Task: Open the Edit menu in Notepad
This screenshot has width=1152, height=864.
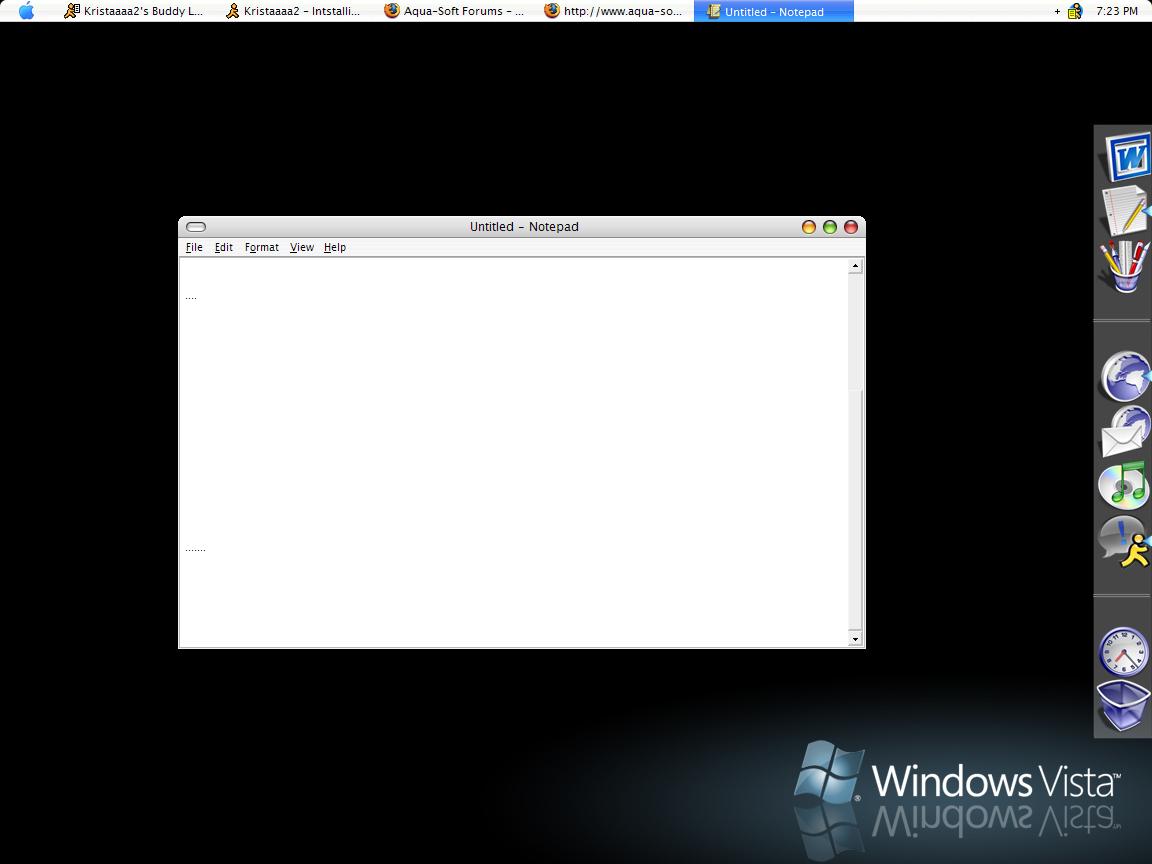Action: click(x=223, y=247)
